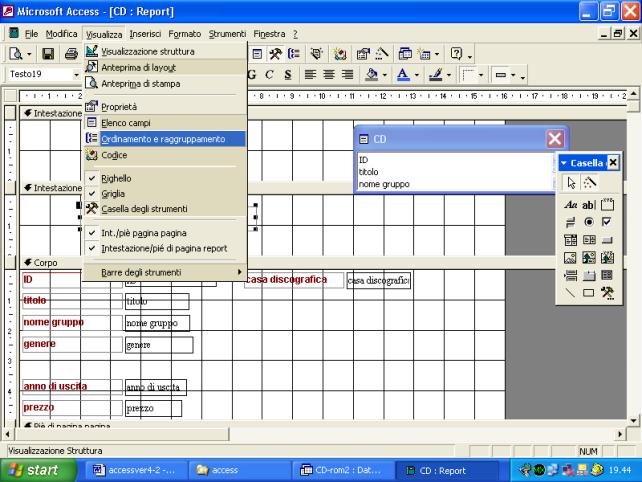Click the Center alignment icon
The width and height of the screenshot is (642, 482).
coord(328,75)
